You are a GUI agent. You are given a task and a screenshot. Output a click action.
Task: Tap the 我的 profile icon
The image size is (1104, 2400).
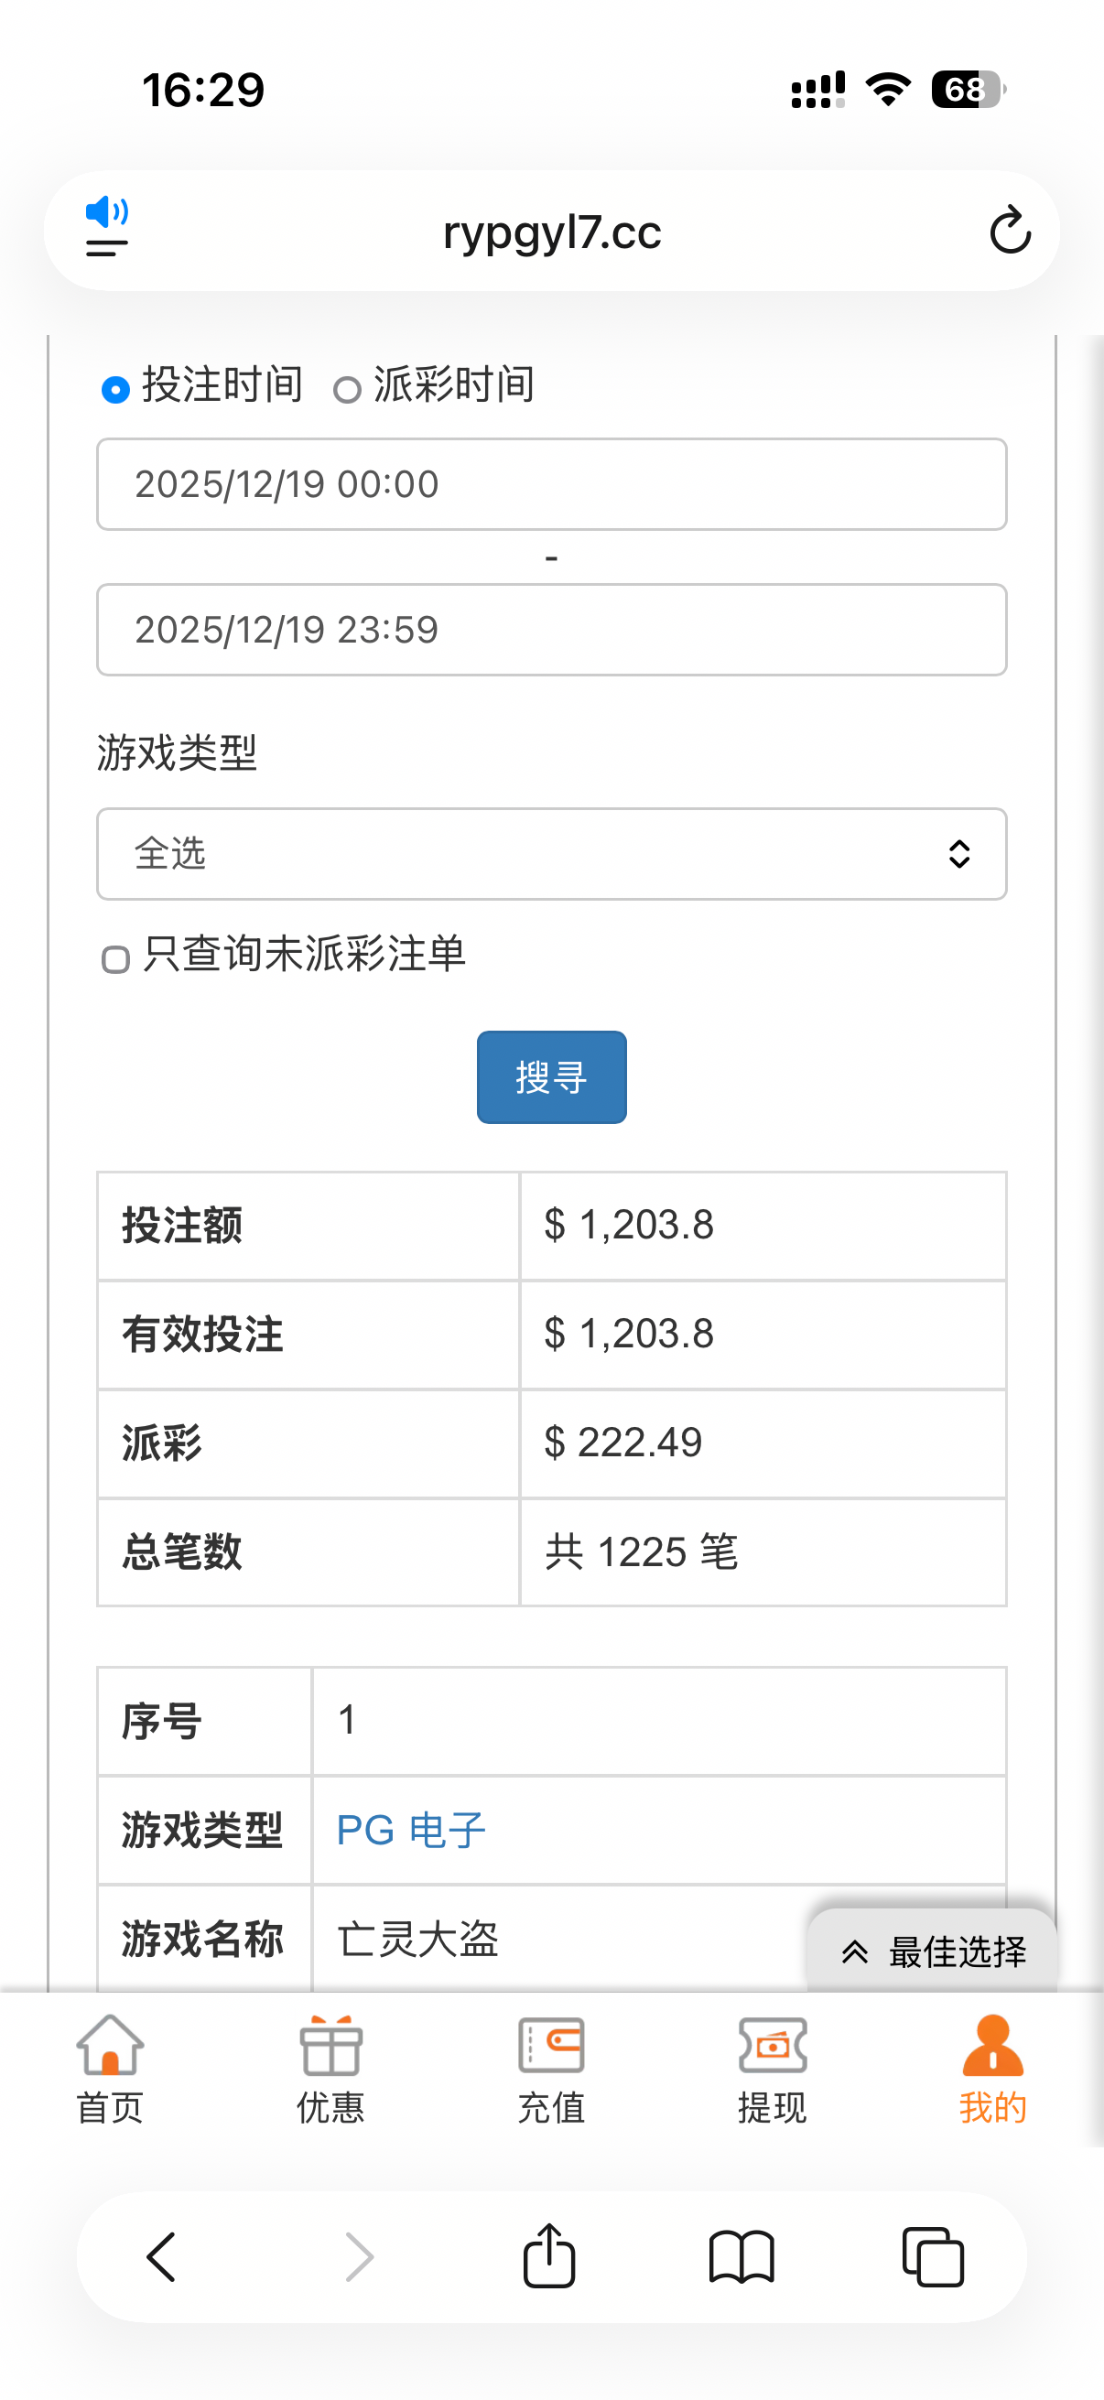pos(992,2046)
